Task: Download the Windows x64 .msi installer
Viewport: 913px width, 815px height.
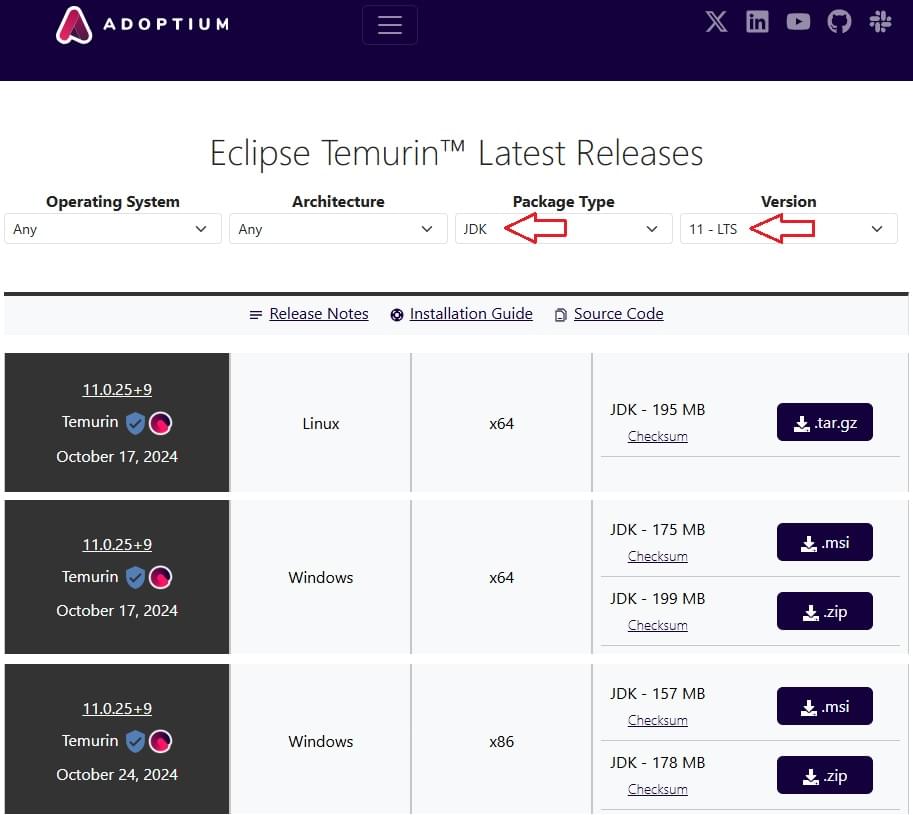Action: (x=824, y=543)
